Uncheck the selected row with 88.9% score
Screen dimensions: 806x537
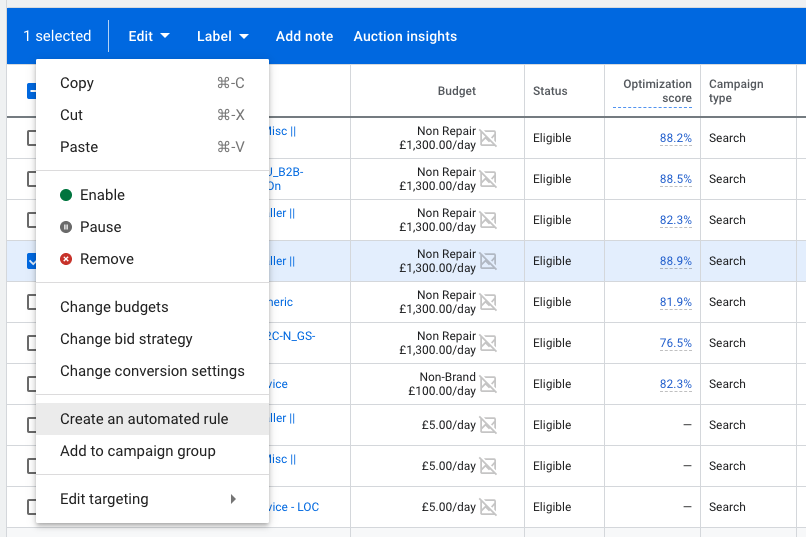coord(32,261)
